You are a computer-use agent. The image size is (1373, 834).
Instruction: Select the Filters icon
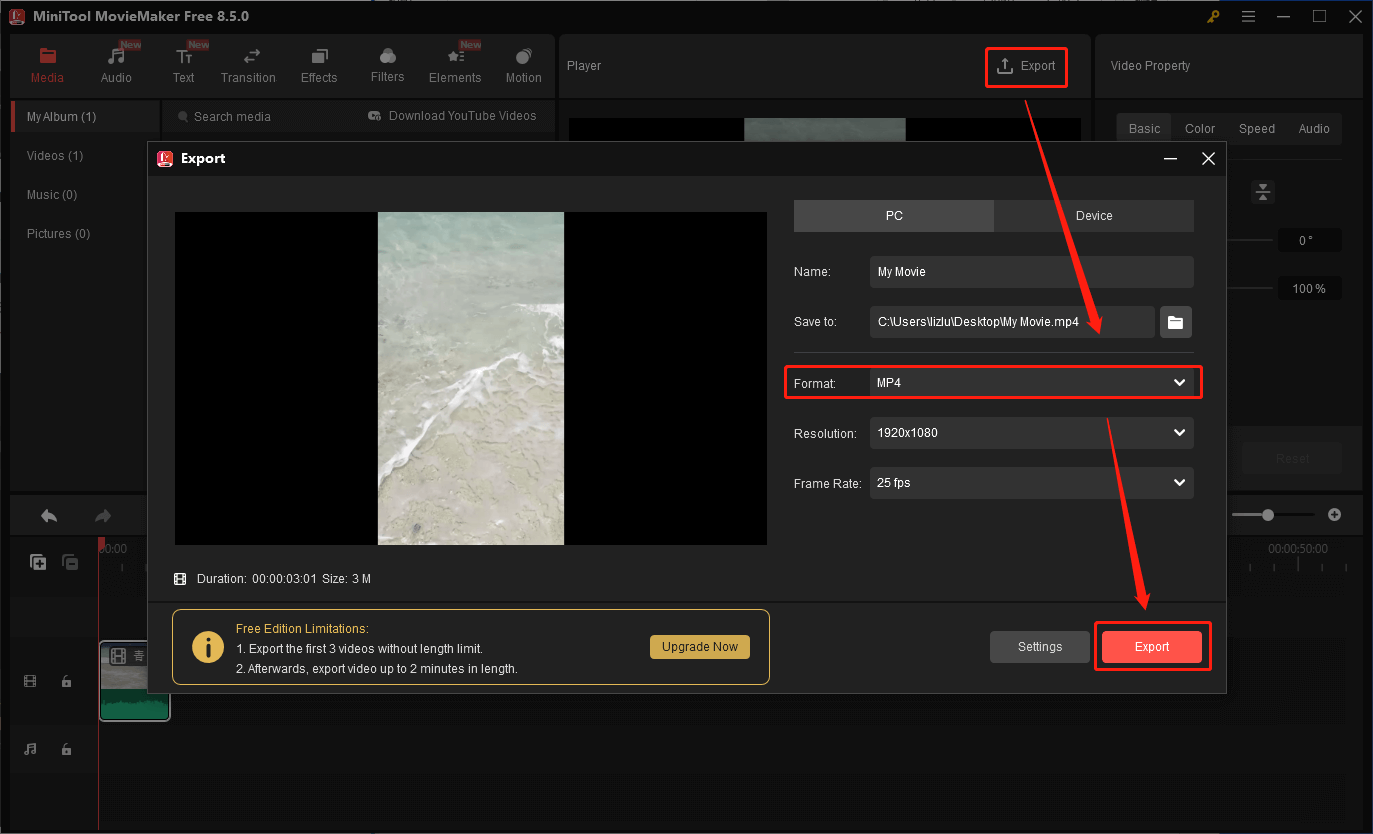tap(387, 63)
